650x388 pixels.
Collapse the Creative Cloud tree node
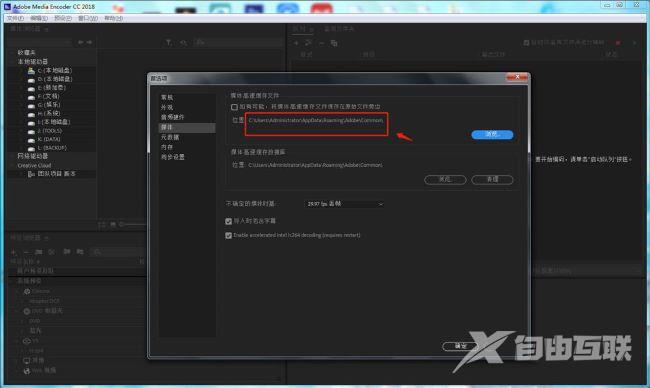(x=13, y=165)
